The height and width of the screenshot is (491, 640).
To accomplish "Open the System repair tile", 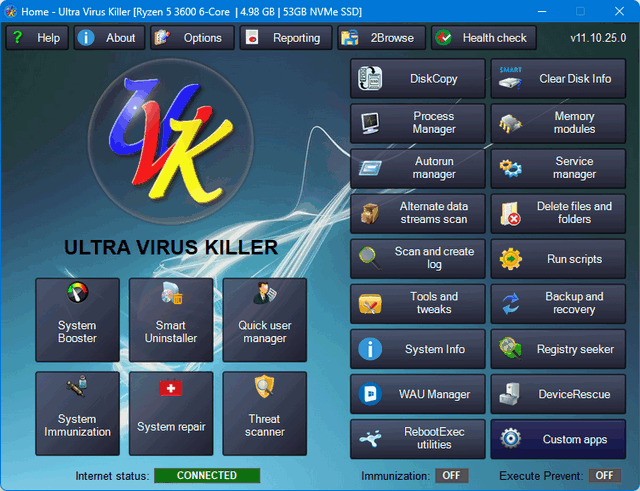I will (x=171, y=413).
